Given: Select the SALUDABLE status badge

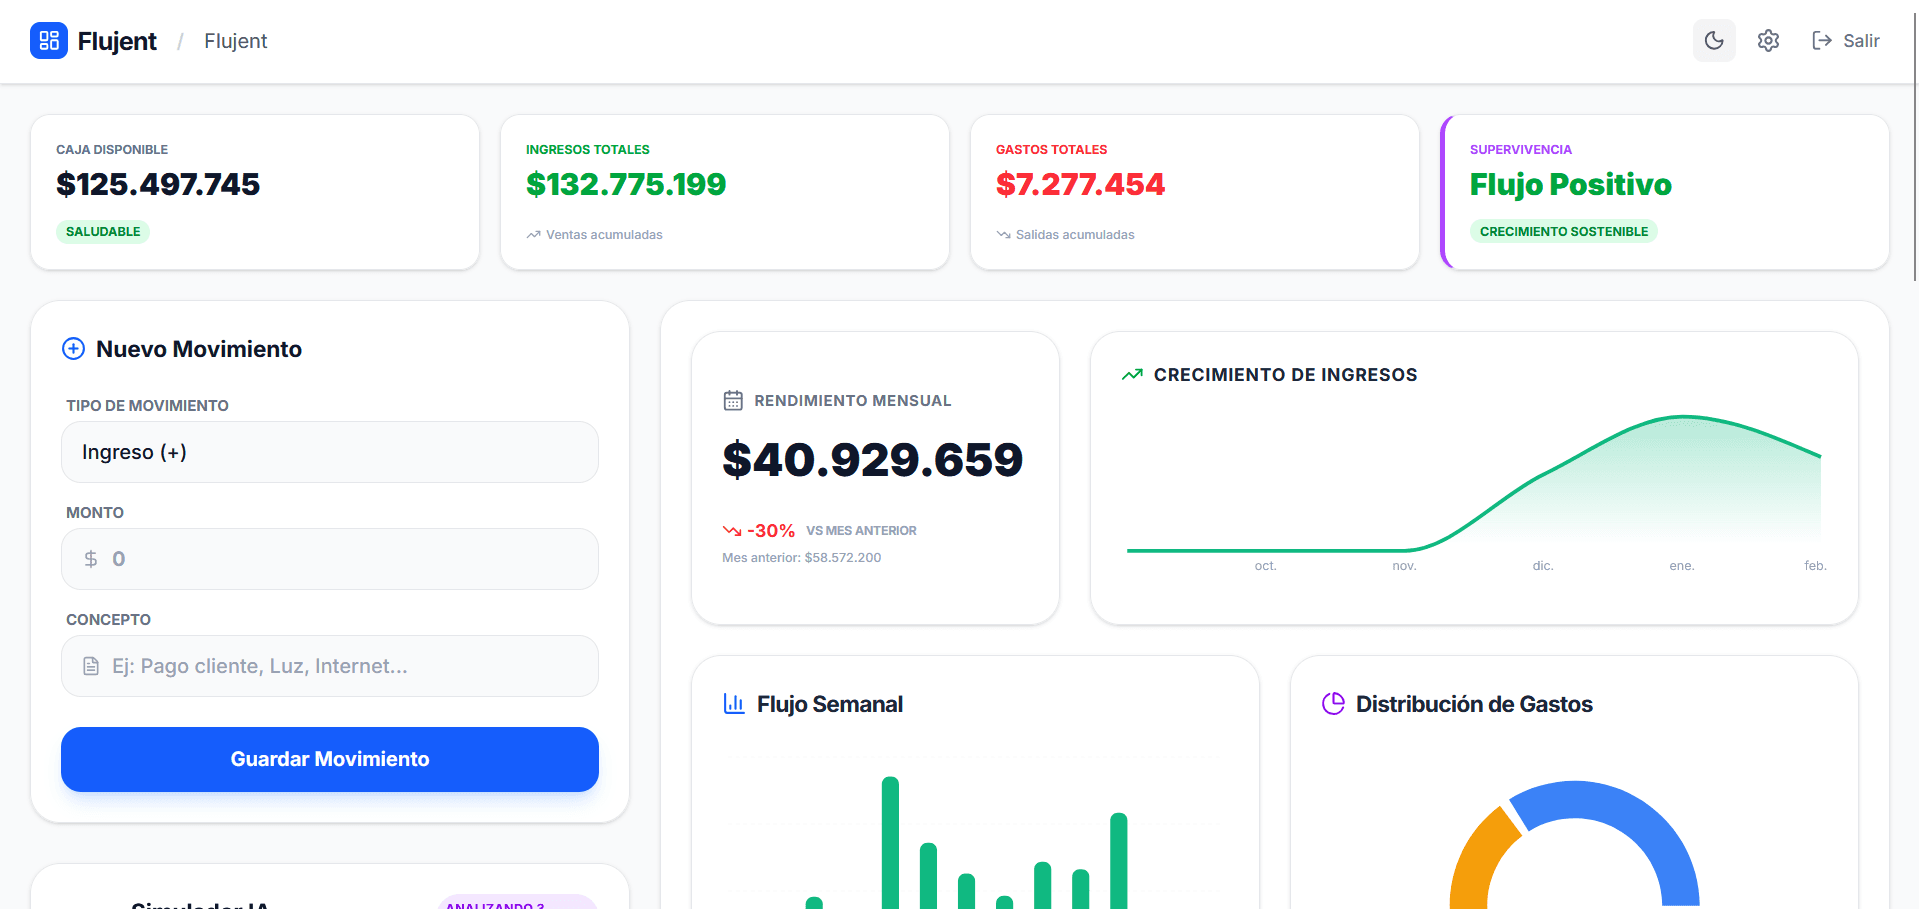Looking at the screenshot, I should click(103, 231).
